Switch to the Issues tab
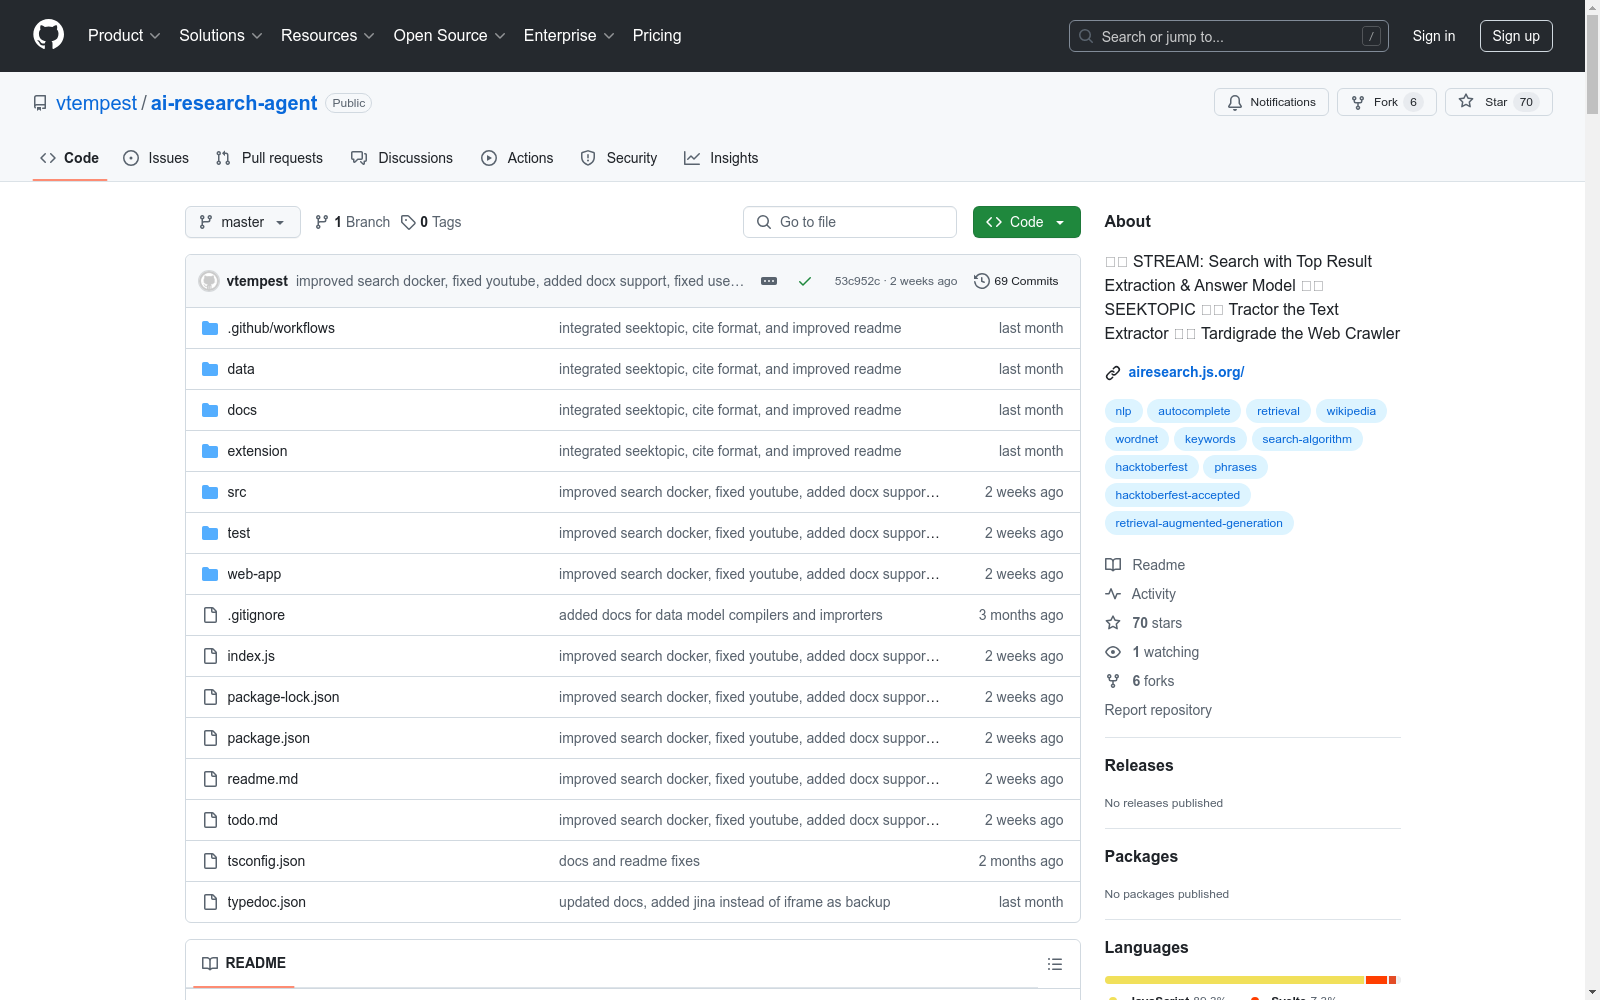1600x1000 pixels. click(156, 158)
